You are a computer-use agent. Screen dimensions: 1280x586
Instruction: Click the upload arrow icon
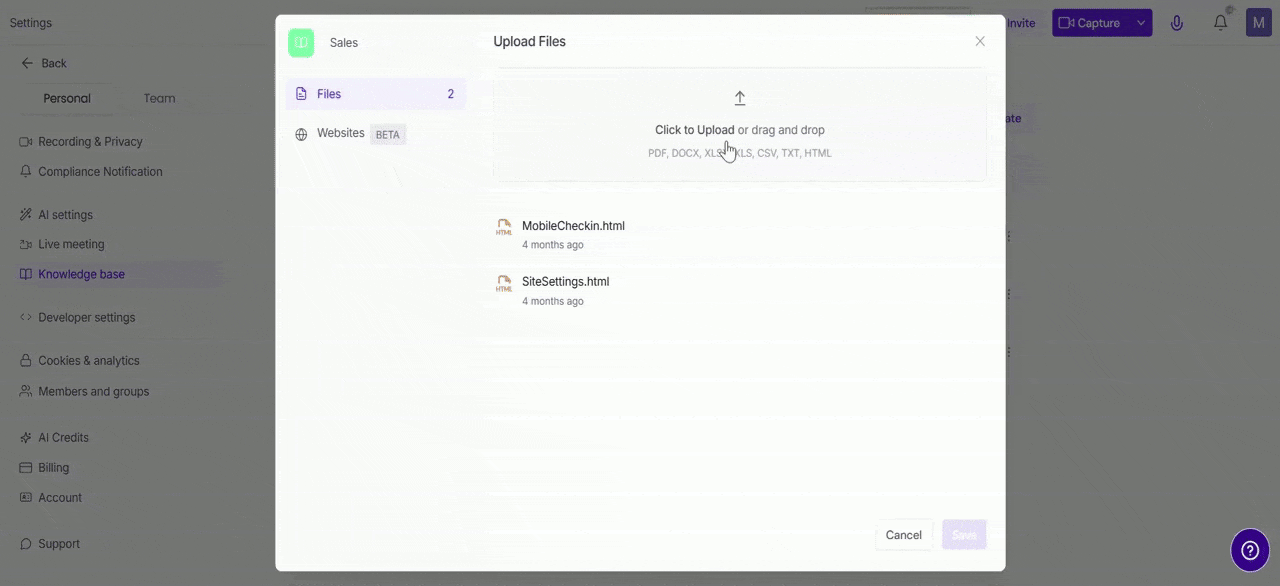(739, 97)
